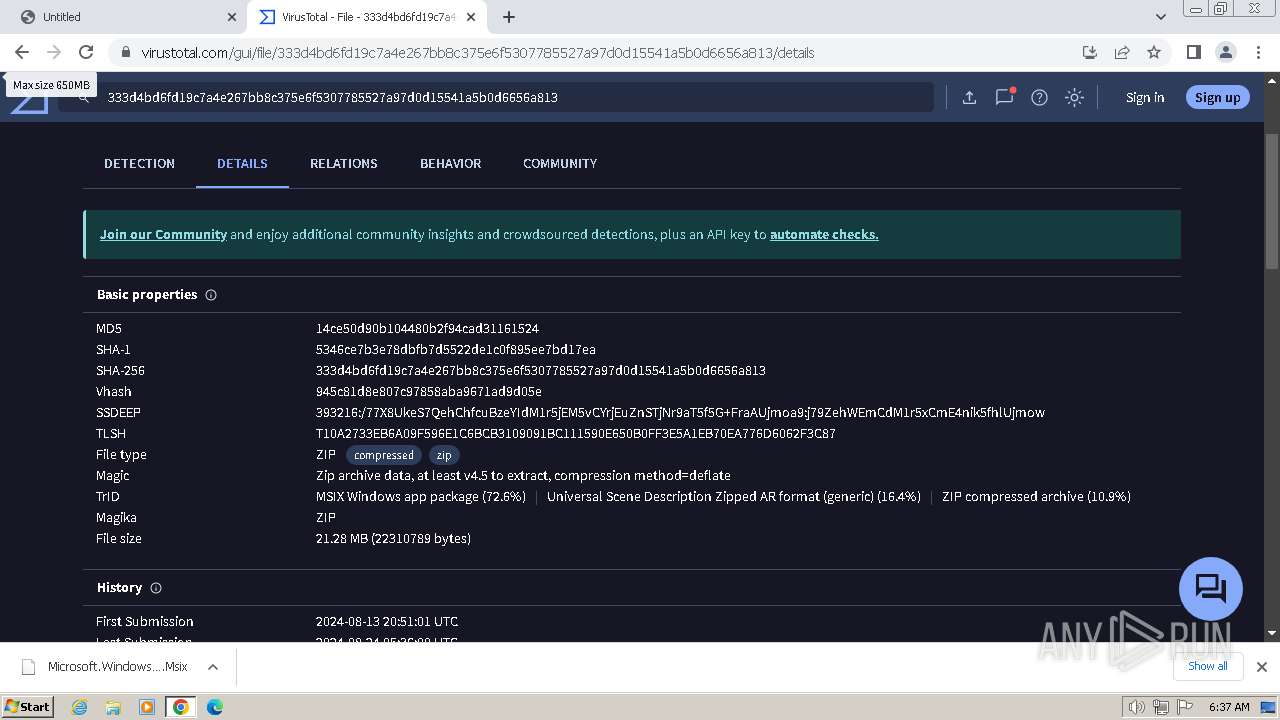Click the hash search input field
Image resolution: width=1280 pixels, height=720 pixels.
point(515,97)
